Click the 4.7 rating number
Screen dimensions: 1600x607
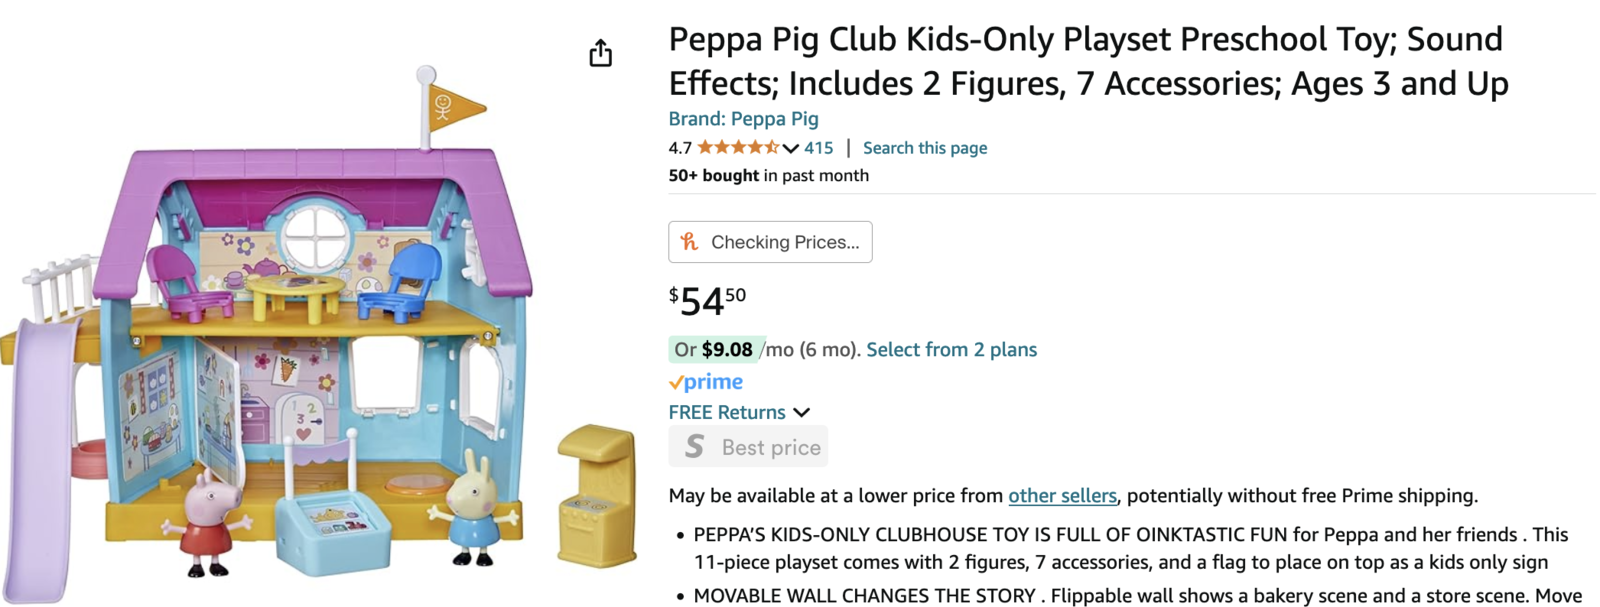[680, 148]
